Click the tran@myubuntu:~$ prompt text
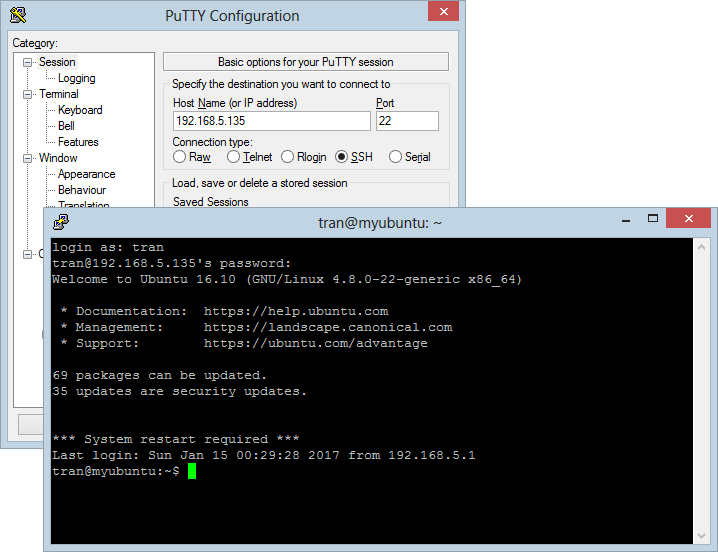 (116, 471)
